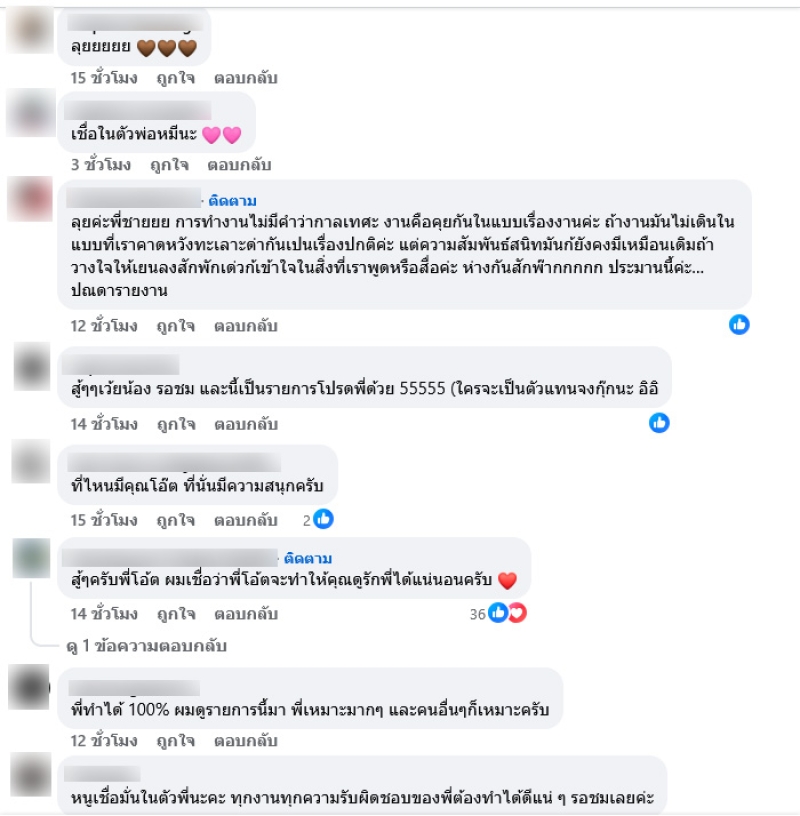800x816 pixels.
Task: Like the พี่ทำได้ 100% comment via ถูกใจ
Action: (176, 741)
